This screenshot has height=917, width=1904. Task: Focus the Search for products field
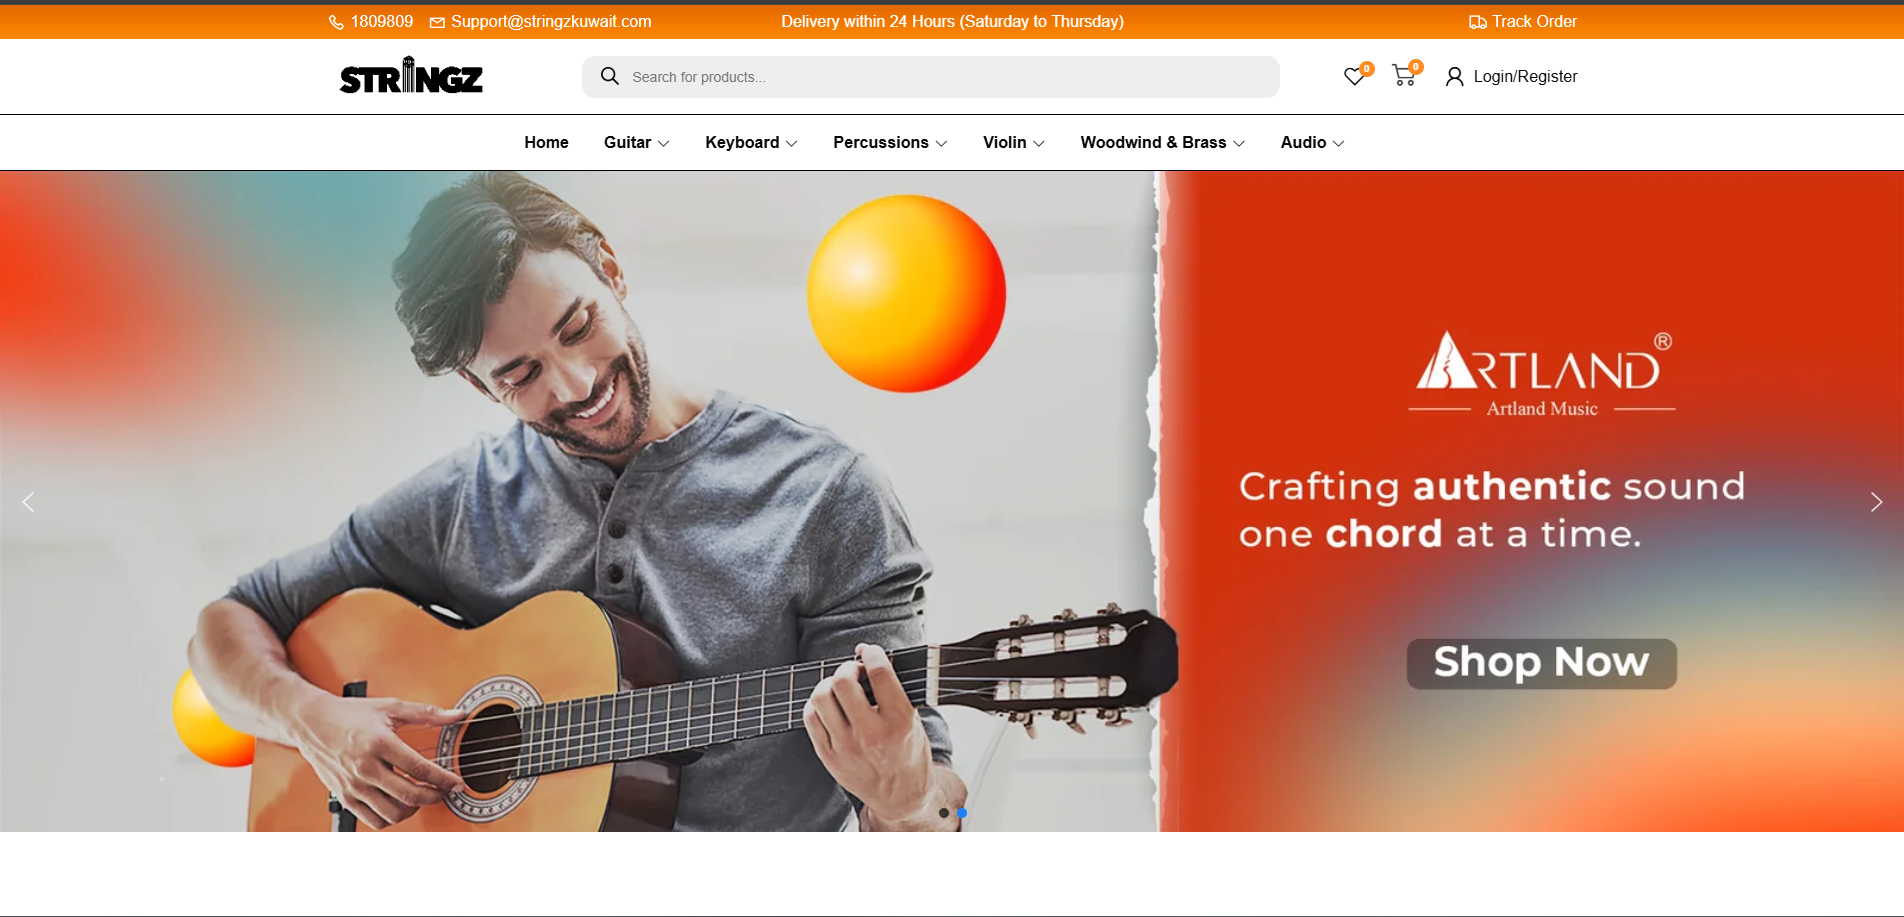pos(931,77)
